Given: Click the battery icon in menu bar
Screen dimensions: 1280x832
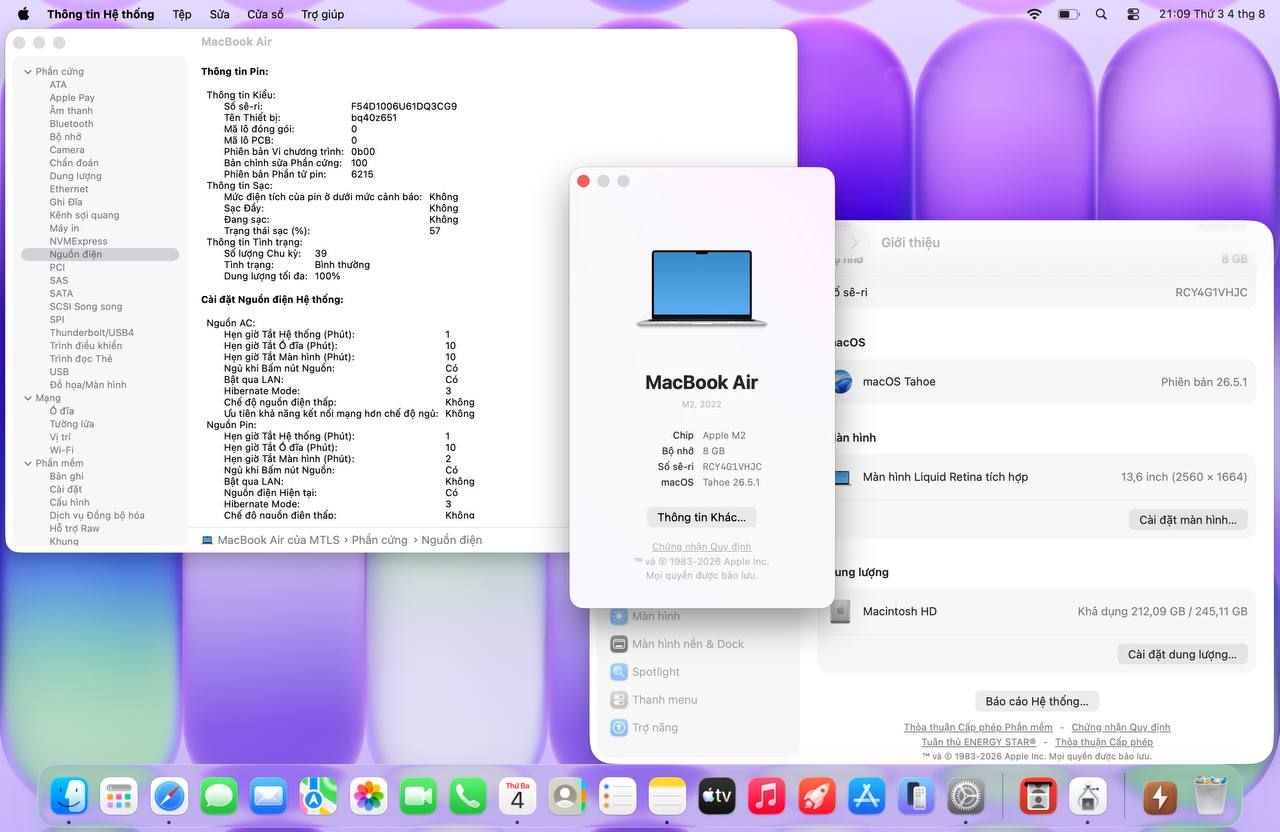Looking at the screenshot, I should (x=1068, y=14).
